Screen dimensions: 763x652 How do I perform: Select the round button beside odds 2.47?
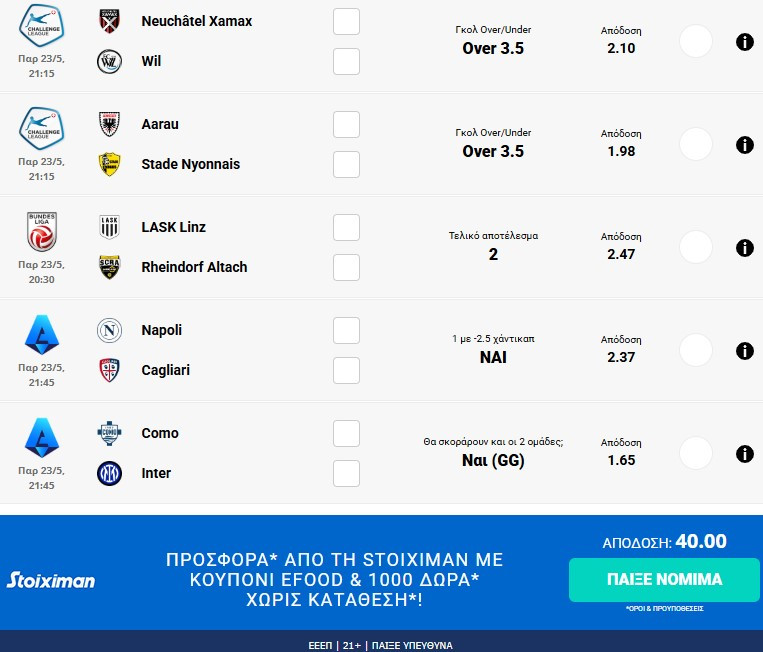point(695,248)
